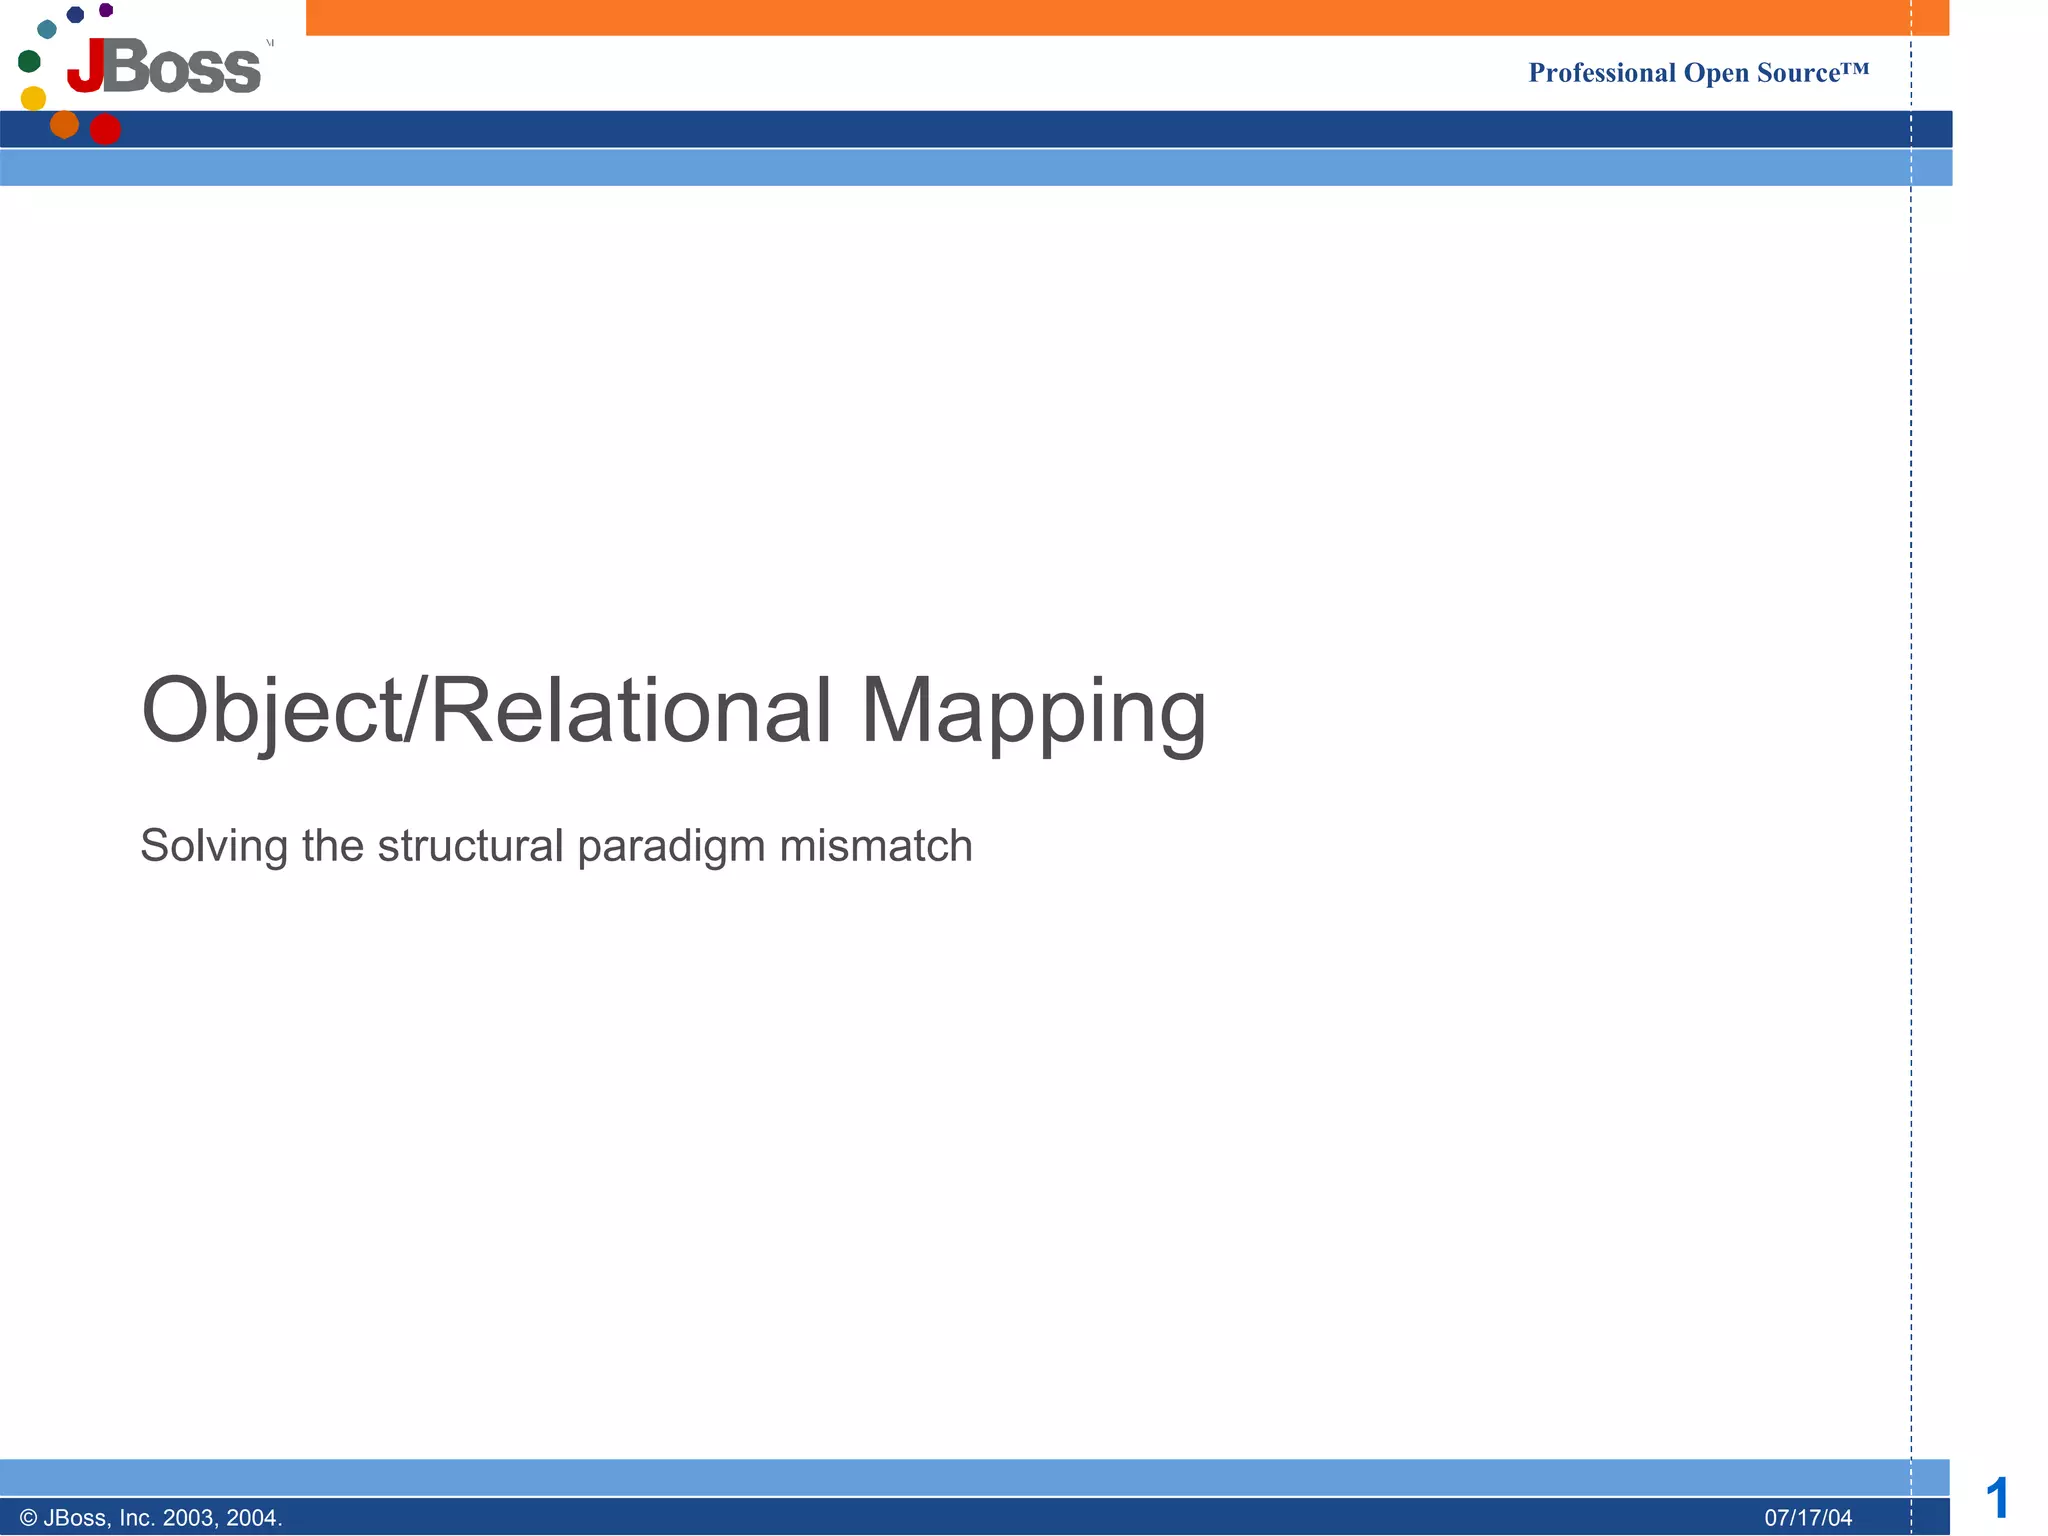Click the purple dot in JBoss logo

[x=106, y=10]
